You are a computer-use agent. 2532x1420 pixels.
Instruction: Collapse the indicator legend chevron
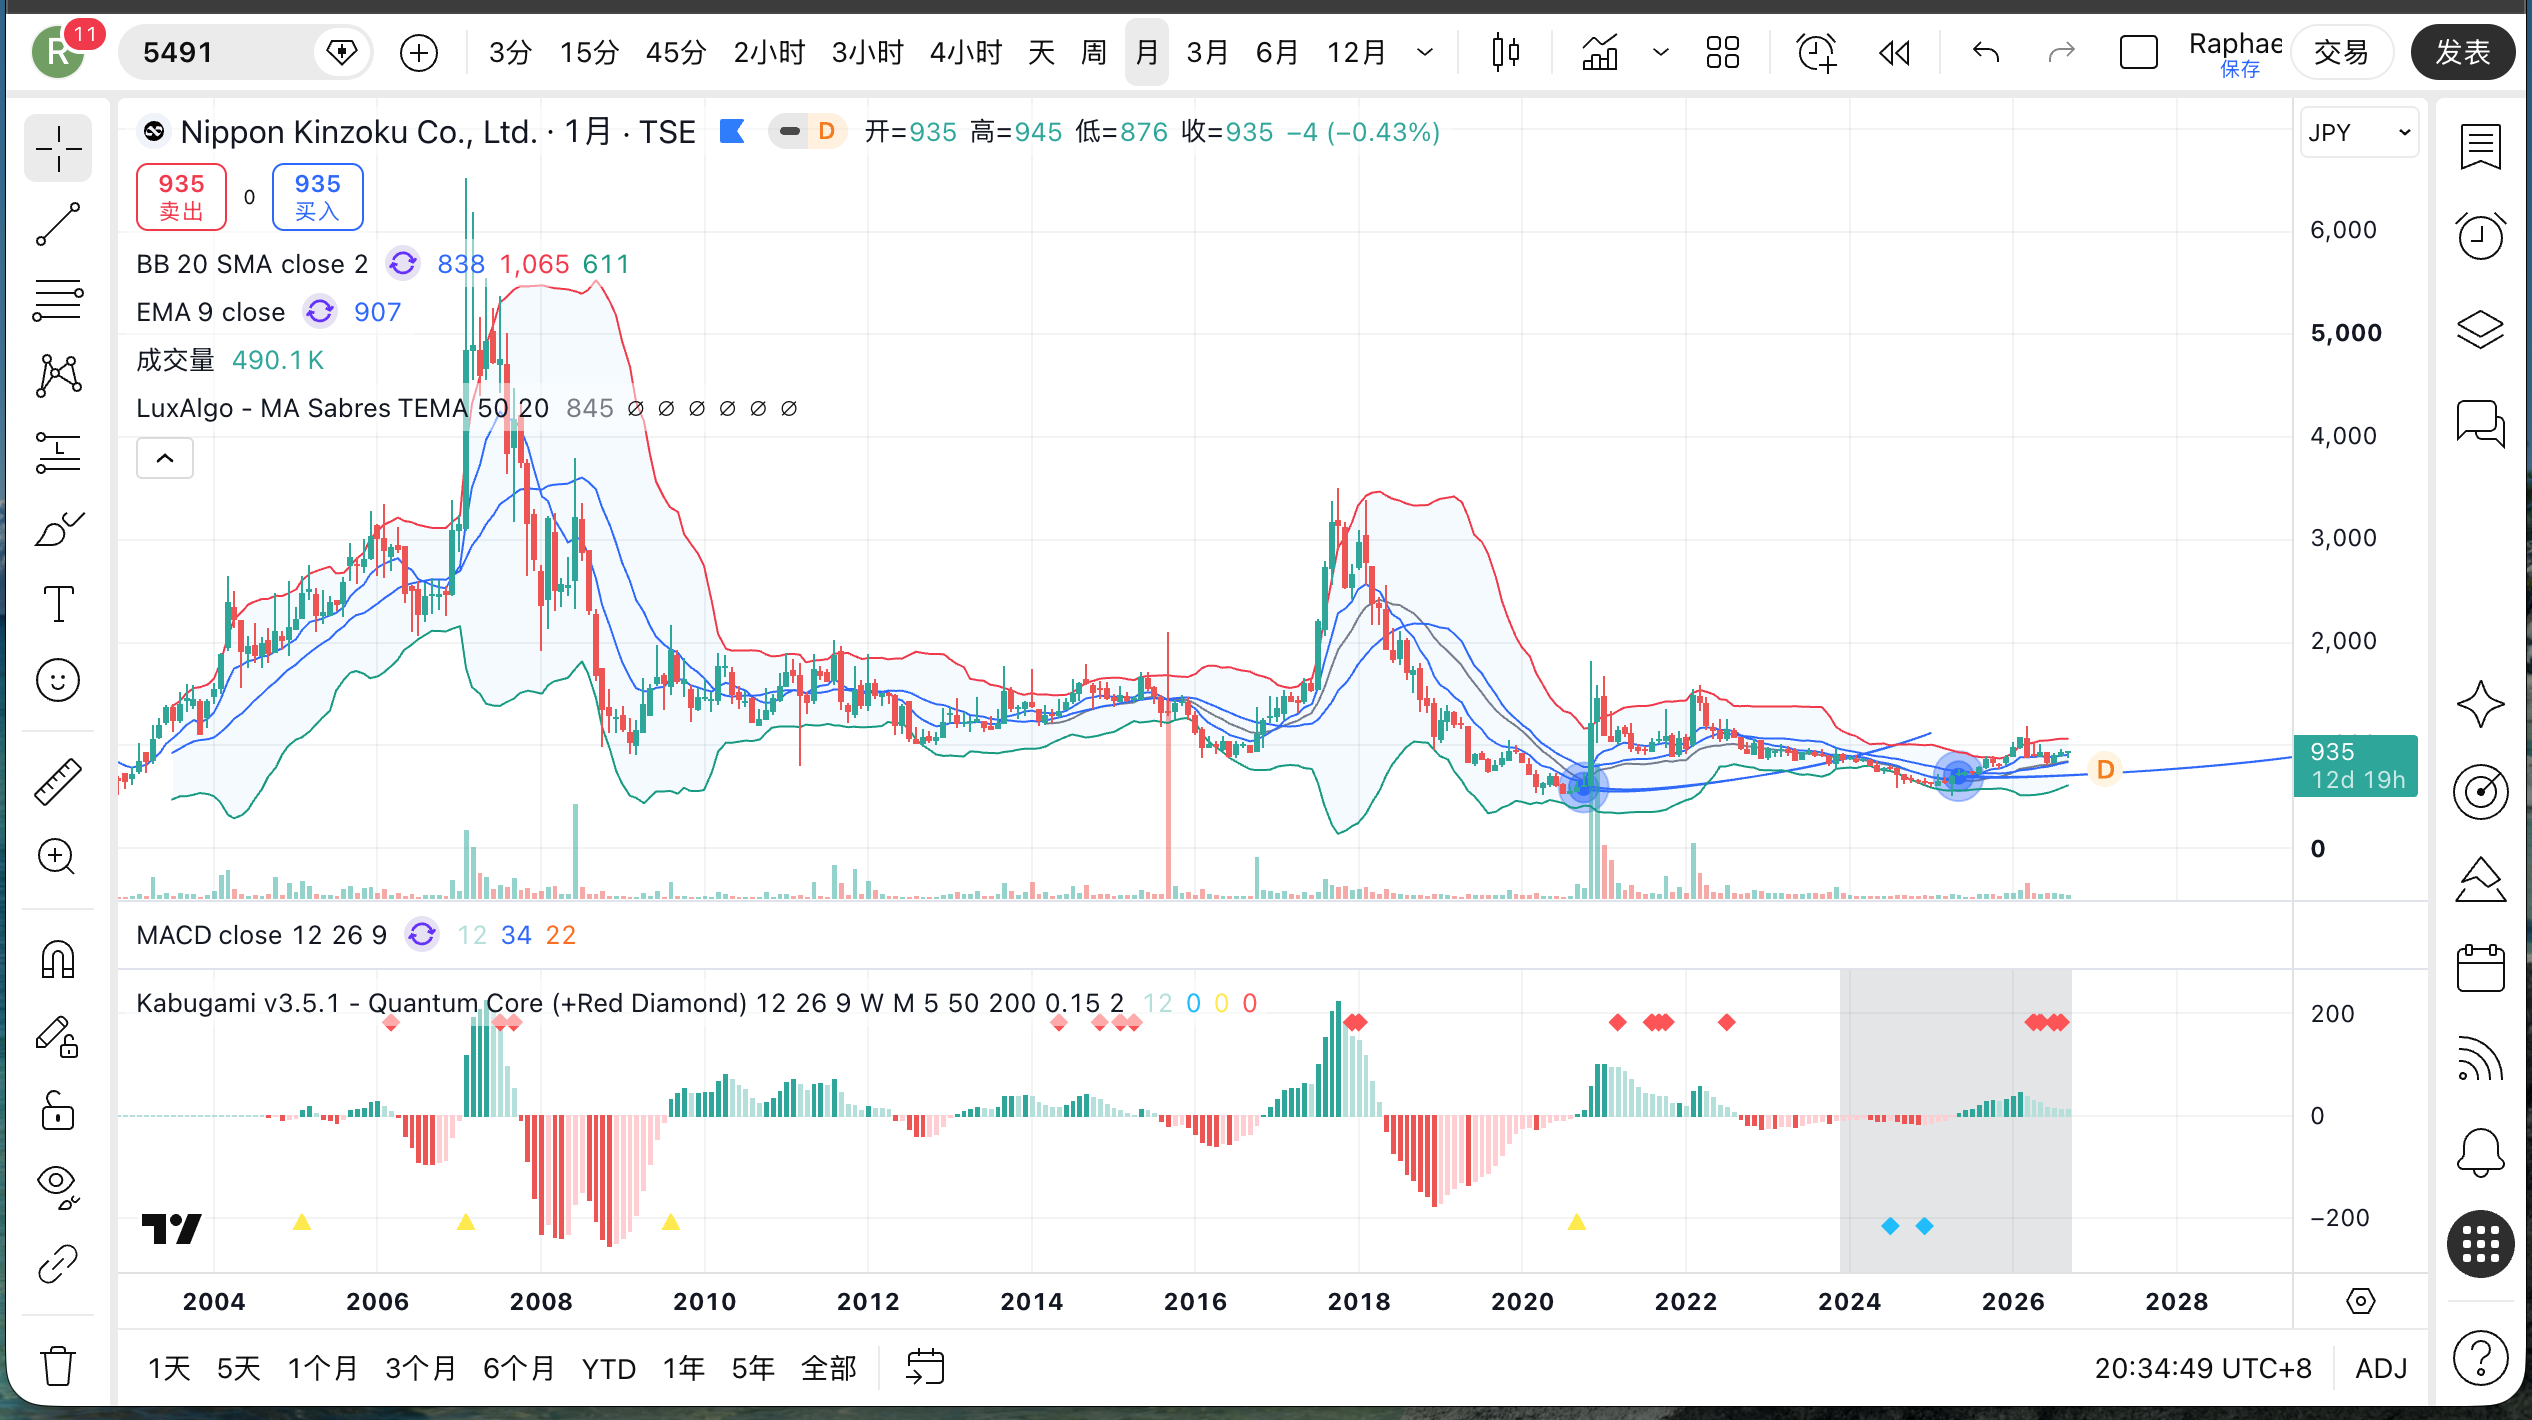coord(165,458)
